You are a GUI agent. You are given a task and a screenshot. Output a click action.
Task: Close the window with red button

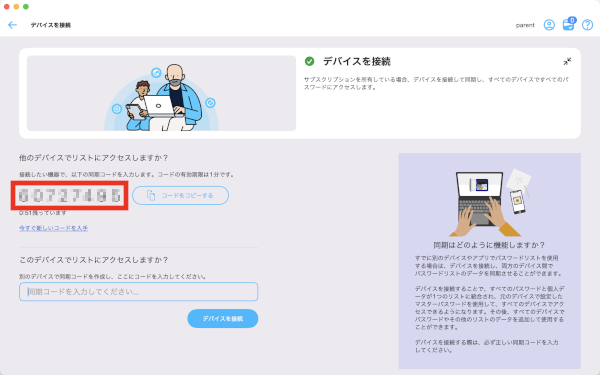pos(7,7)
